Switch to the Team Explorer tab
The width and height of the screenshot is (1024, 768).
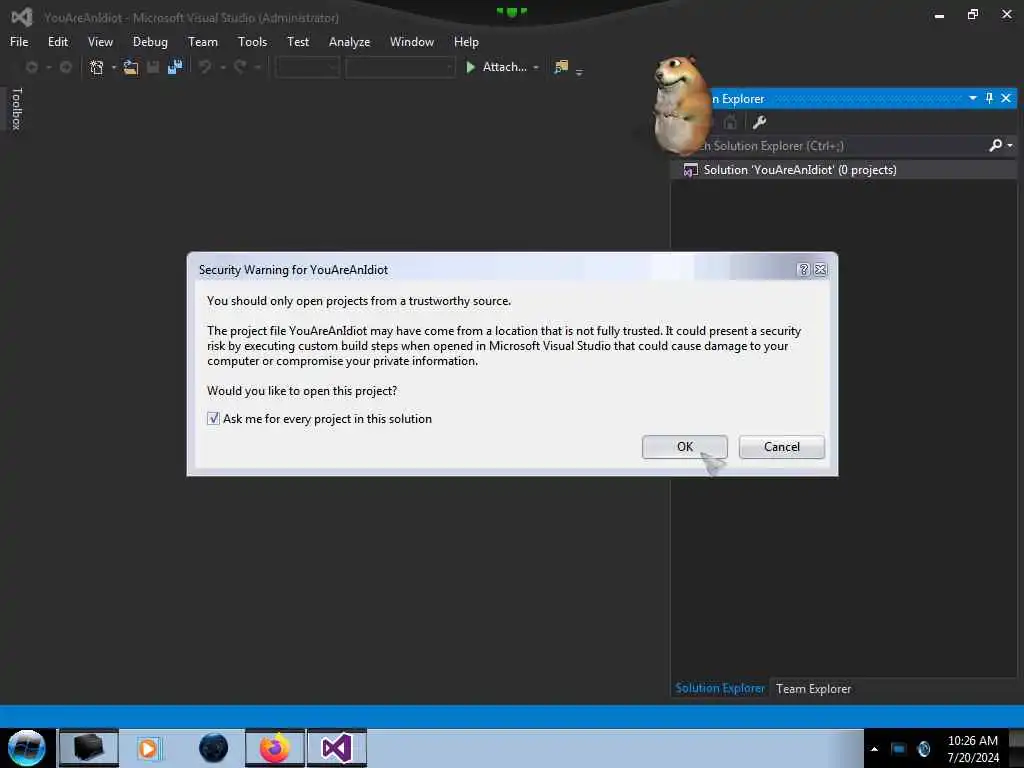[813, 688]
